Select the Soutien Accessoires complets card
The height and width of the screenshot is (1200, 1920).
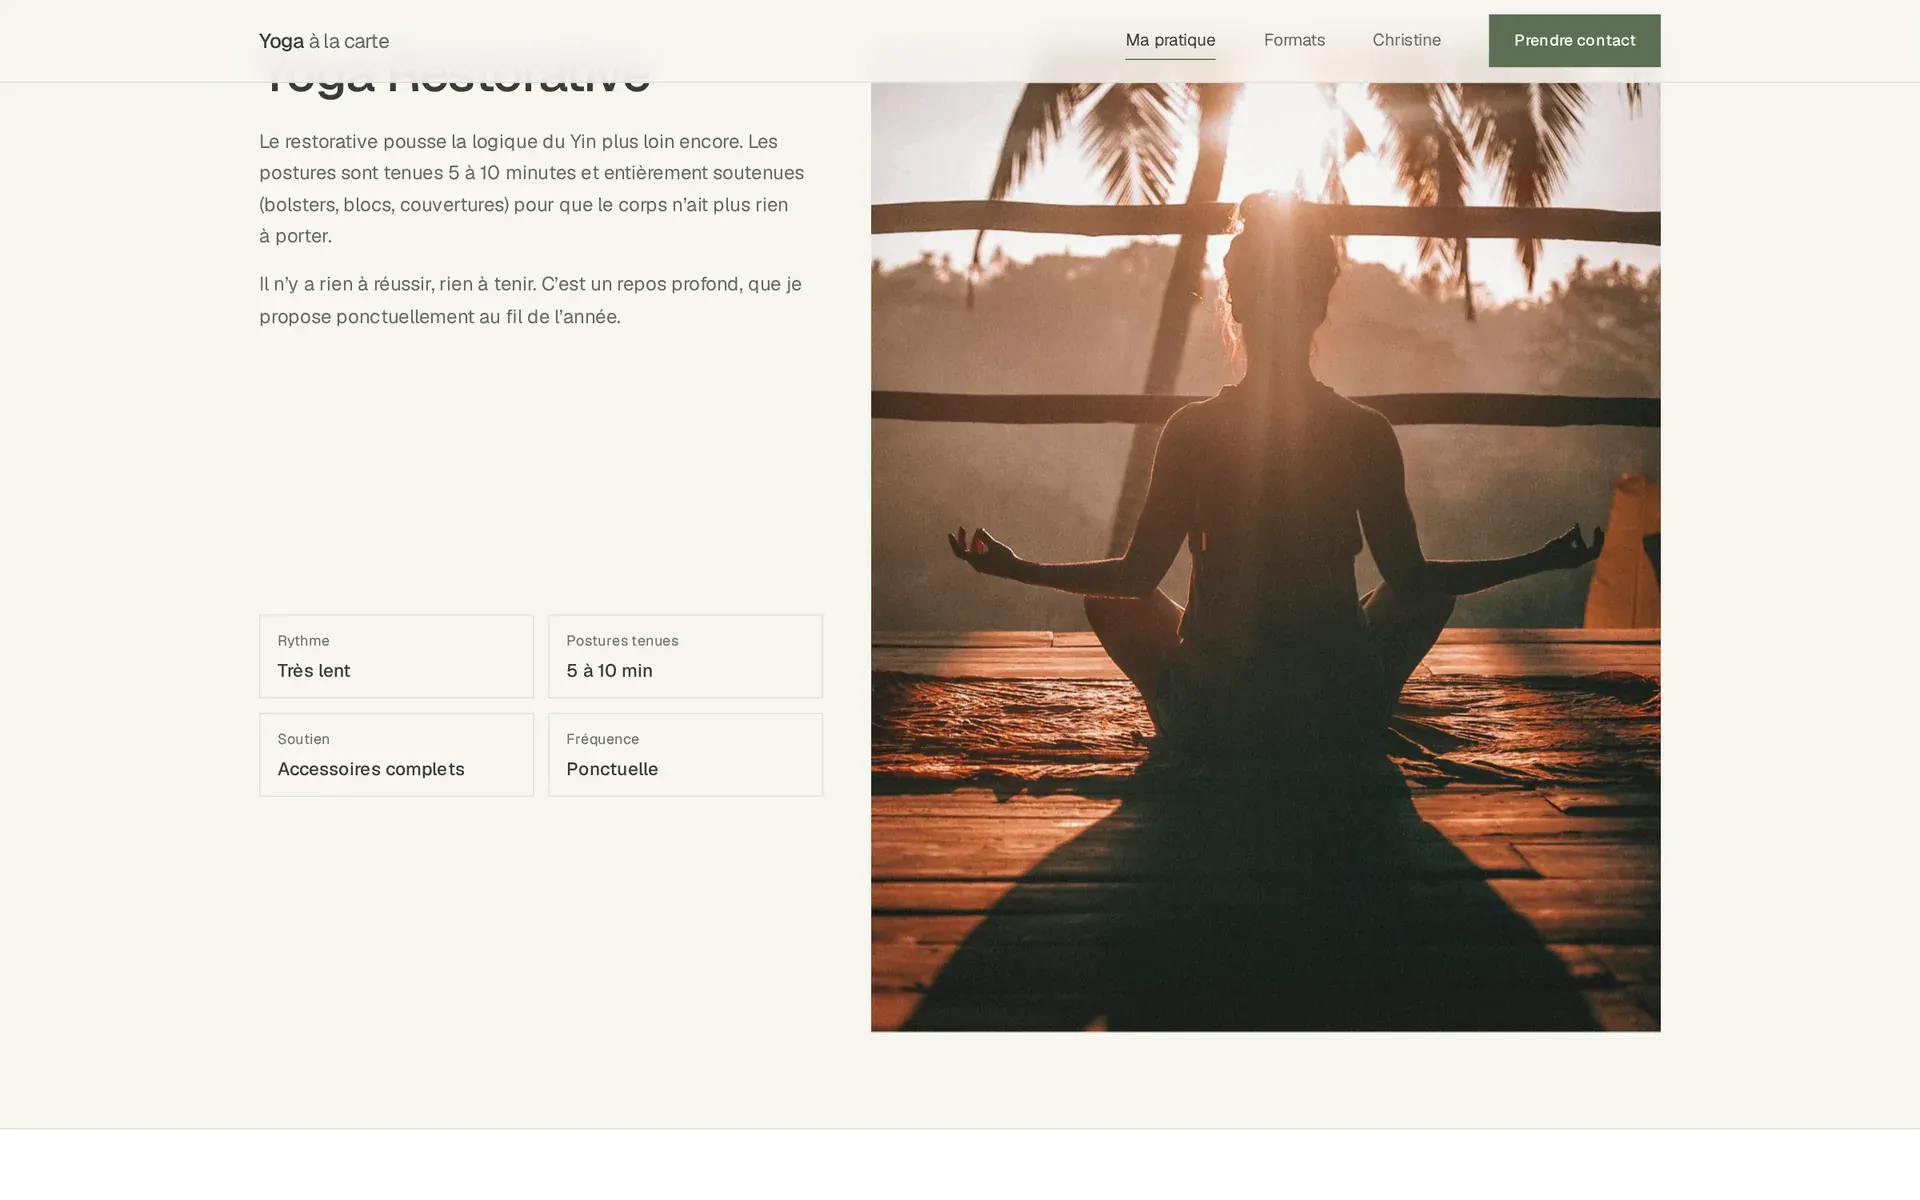pyautogui.click(x=396, y=754)
